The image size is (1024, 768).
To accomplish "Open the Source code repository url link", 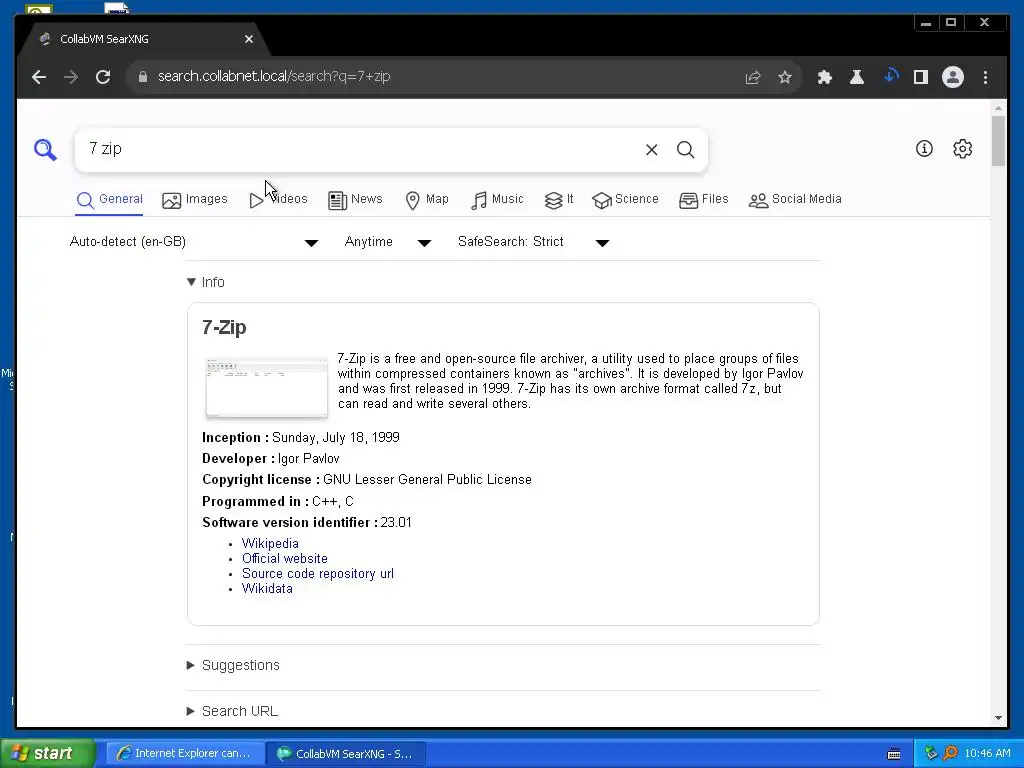I will 318,574.
